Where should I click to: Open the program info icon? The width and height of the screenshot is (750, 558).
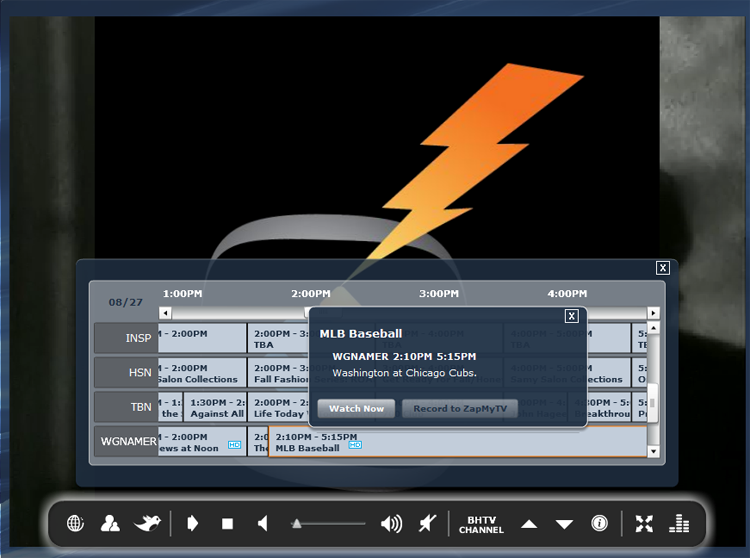pos(599,524)
